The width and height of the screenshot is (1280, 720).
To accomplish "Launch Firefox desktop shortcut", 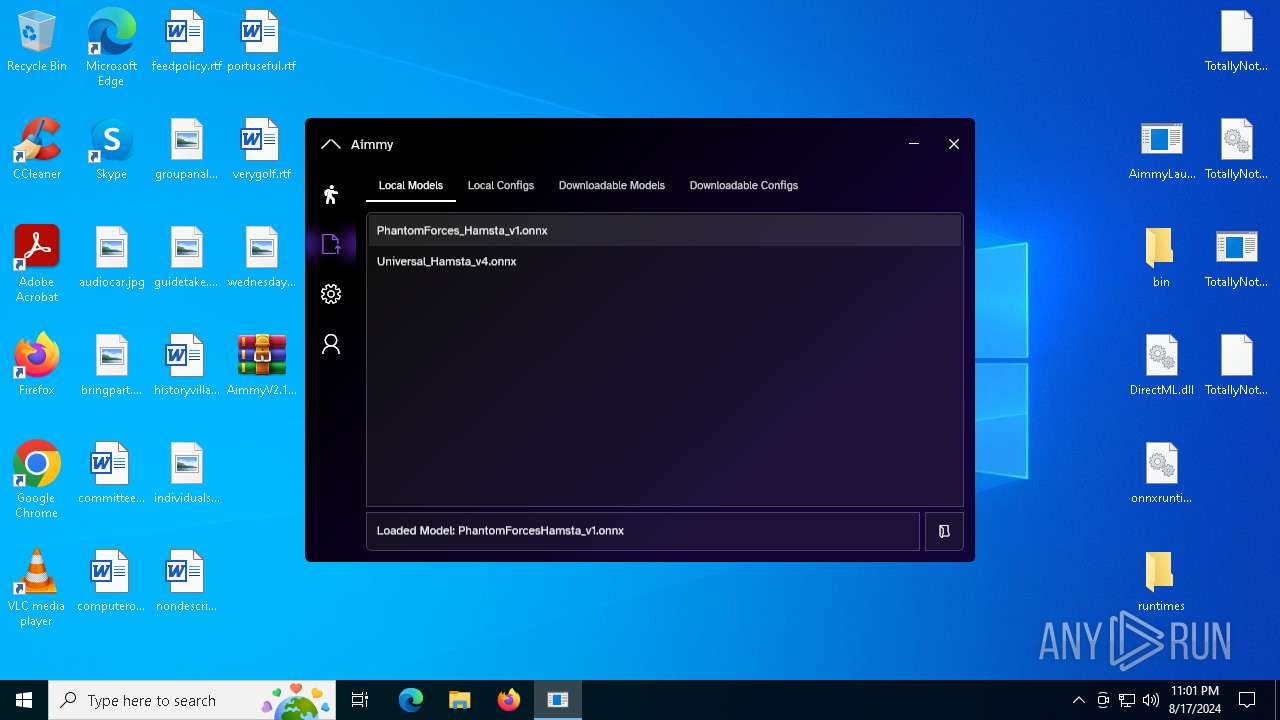I will click(37, 366).
